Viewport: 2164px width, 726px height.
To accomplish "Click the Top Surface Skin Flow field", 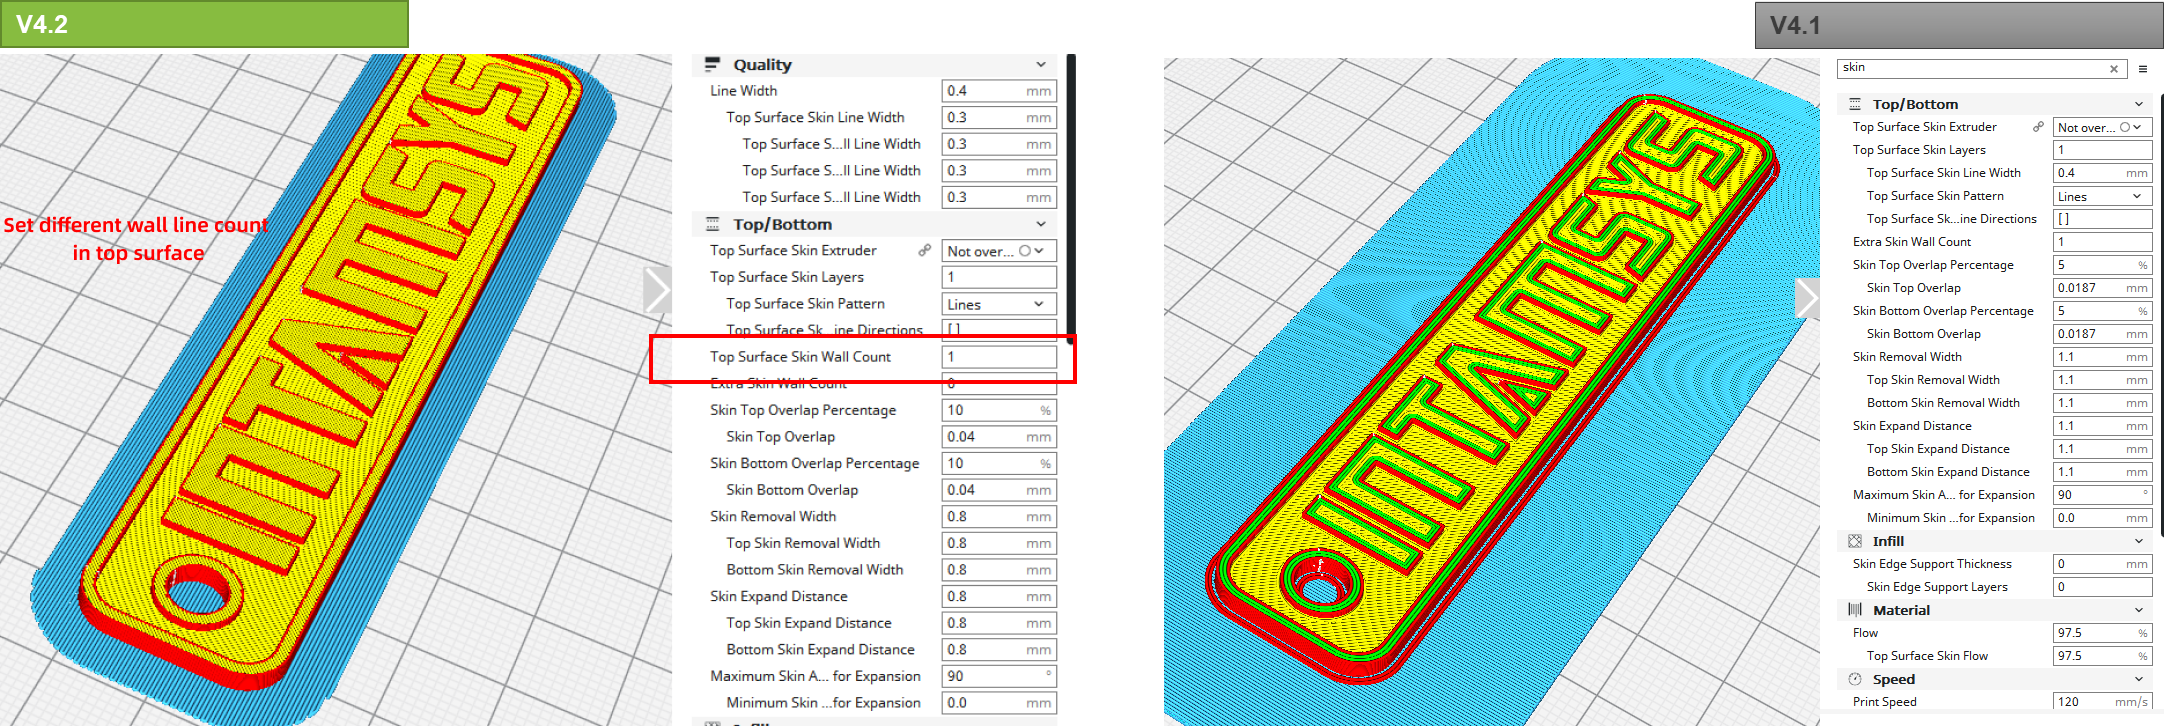I will click(x=2102, y=656).
